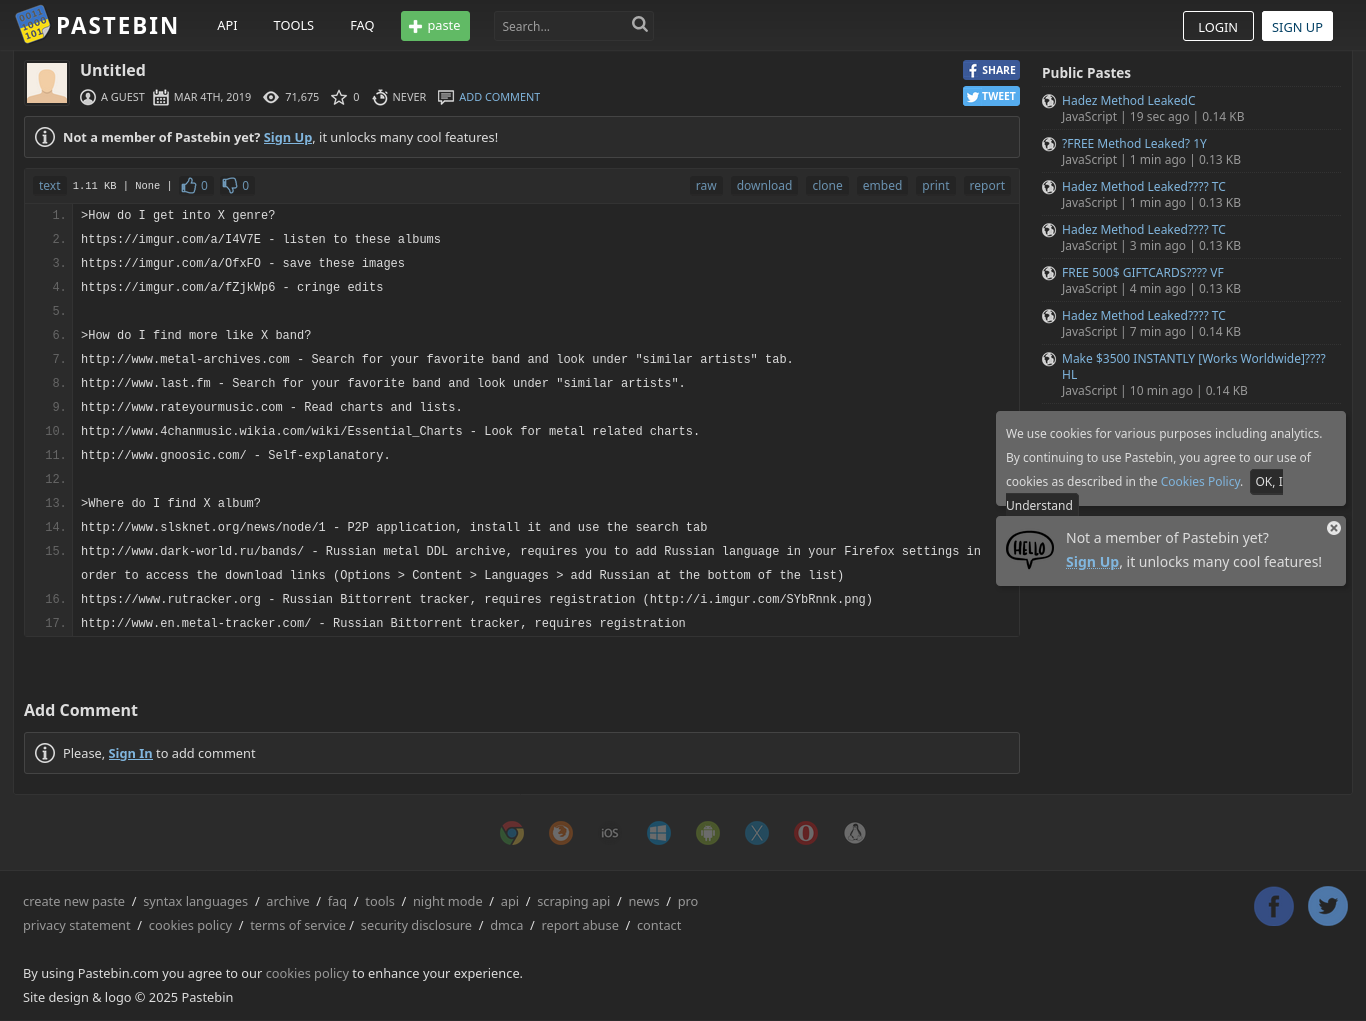Open the security disclosure footer link
The image size is (1366, 1021).
pyautogui.click(x=416, y=925)
